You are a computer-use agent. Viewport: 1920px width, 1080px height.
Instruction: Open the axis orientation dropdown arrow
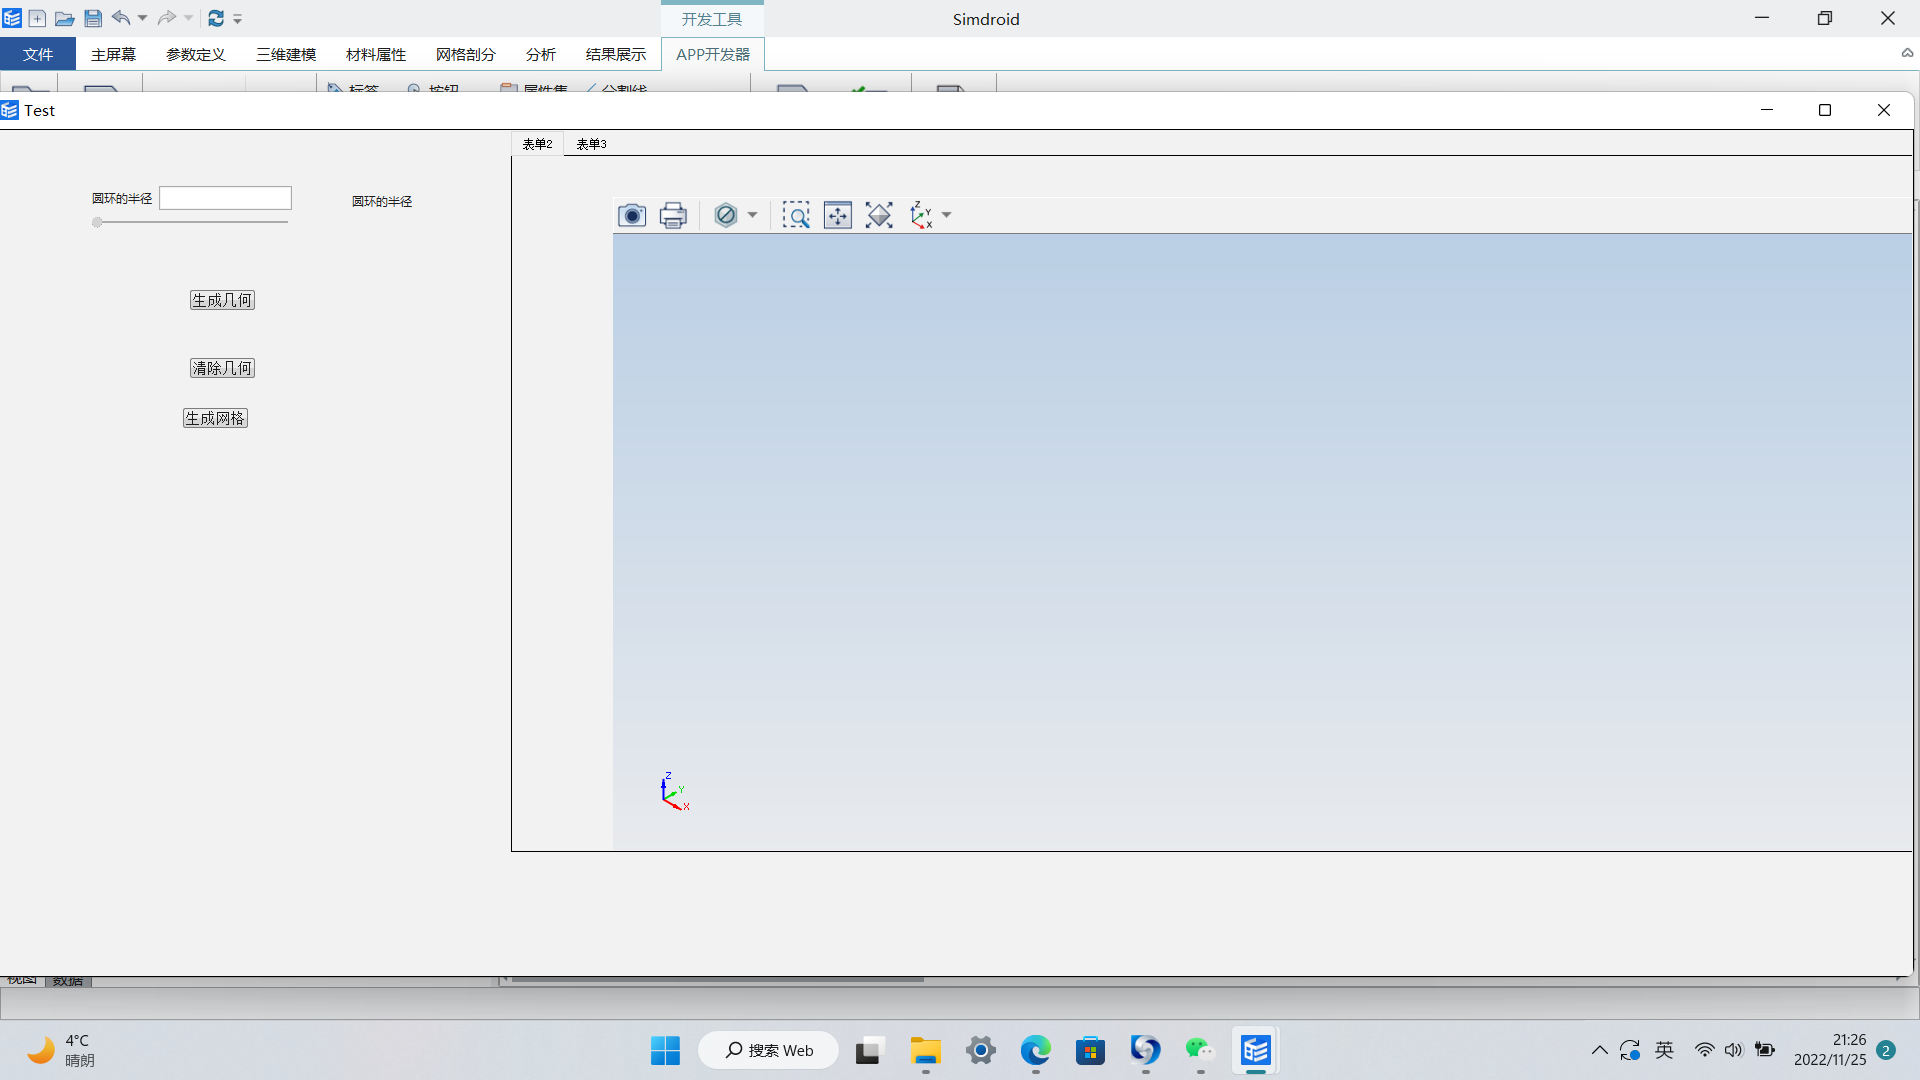point(946,215)
